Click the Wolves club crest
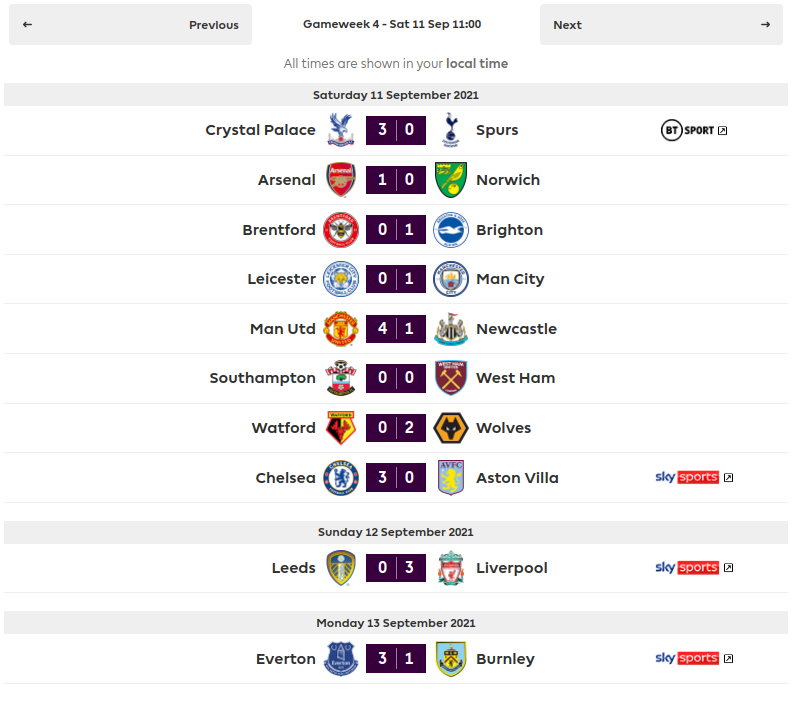Screen dimensions: 793x707 (451, 428)
